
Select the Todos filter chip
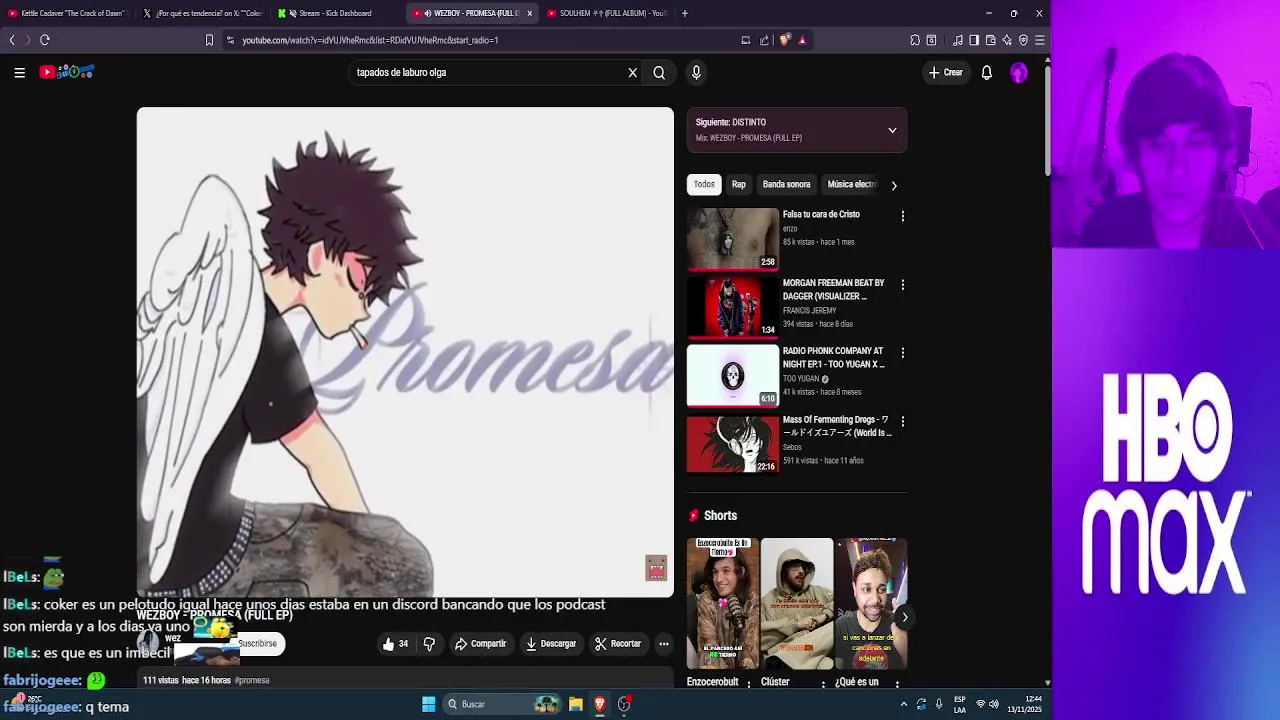click(704, 184)
